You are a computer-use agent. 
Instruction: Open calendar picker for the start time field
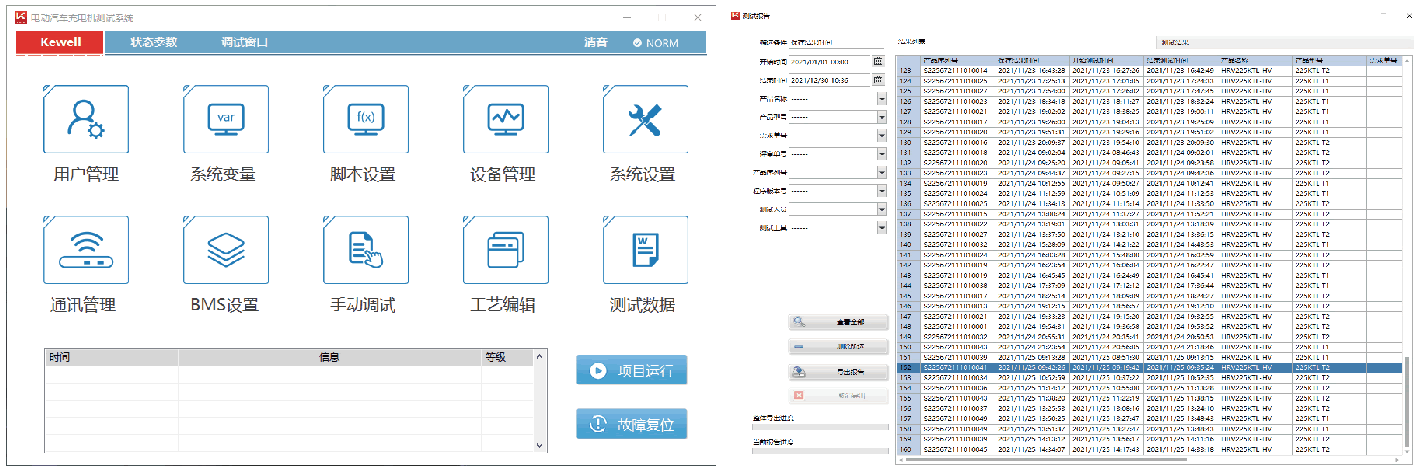[x=878, y=61]
